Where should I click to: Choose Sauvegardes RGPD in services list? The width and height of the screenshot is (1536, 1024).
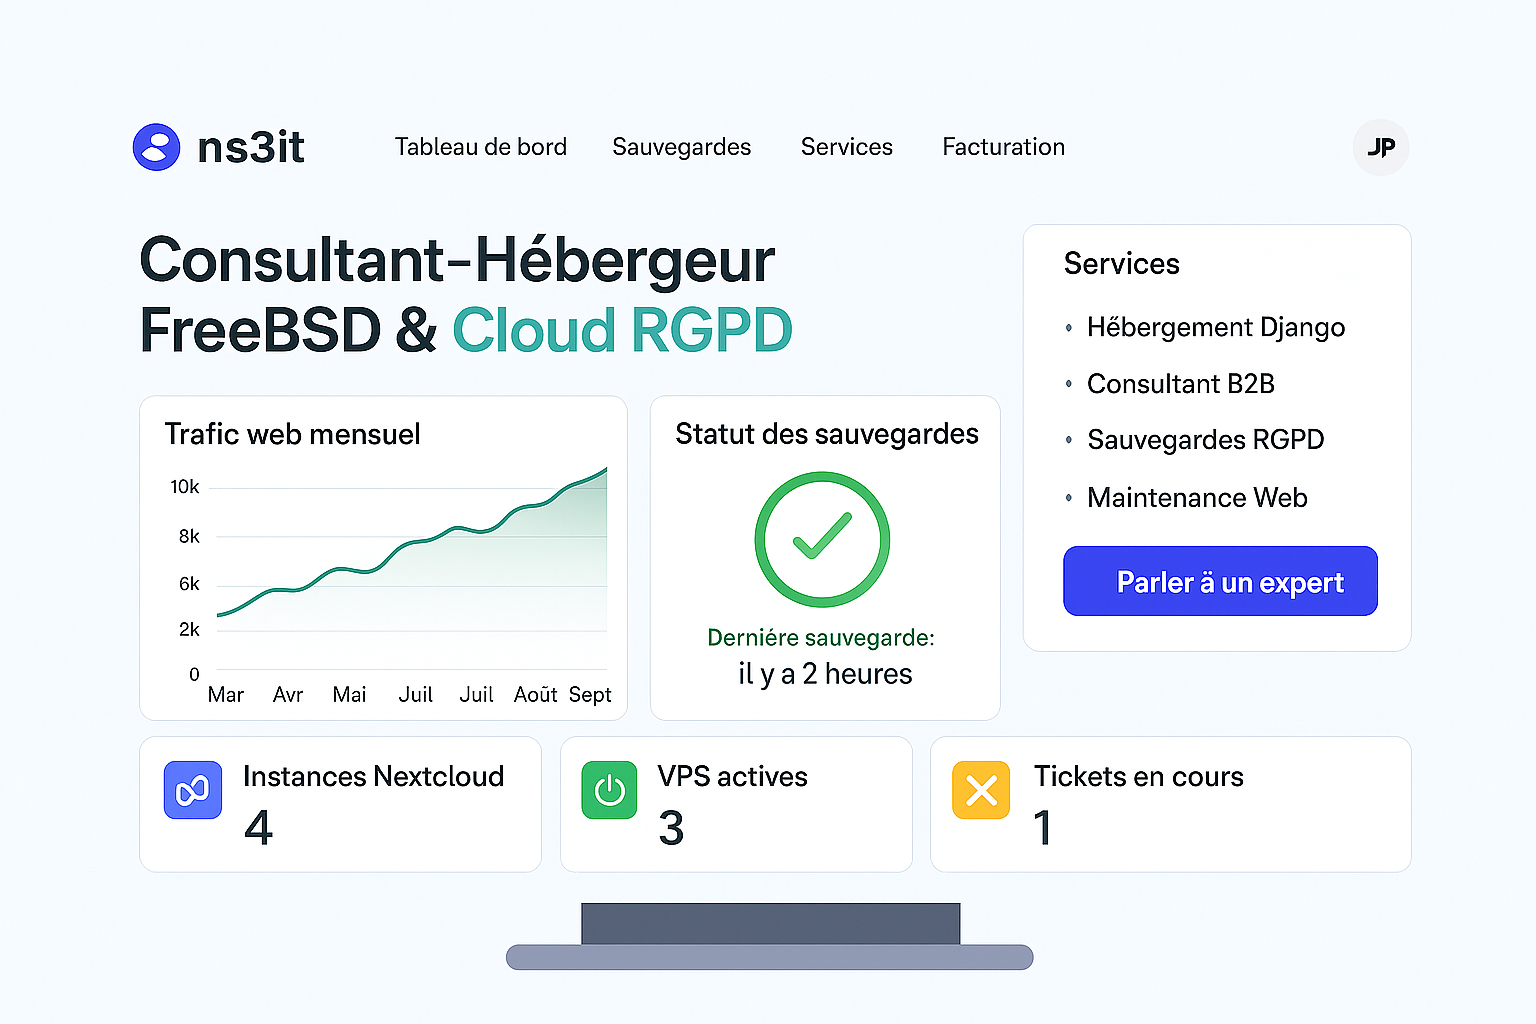coord(1205,440)
